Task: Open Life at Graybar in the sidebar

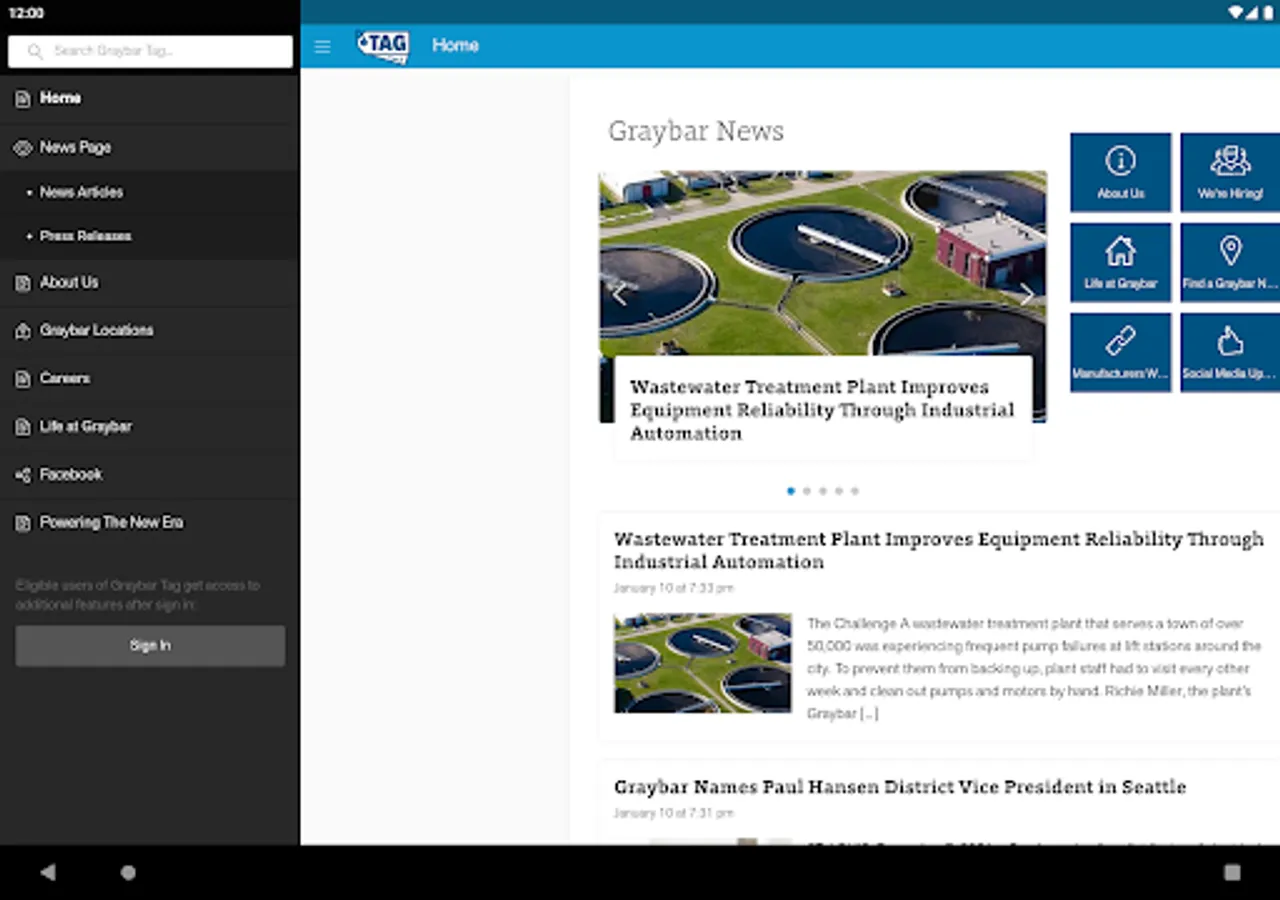Action: tap(150, 427)
